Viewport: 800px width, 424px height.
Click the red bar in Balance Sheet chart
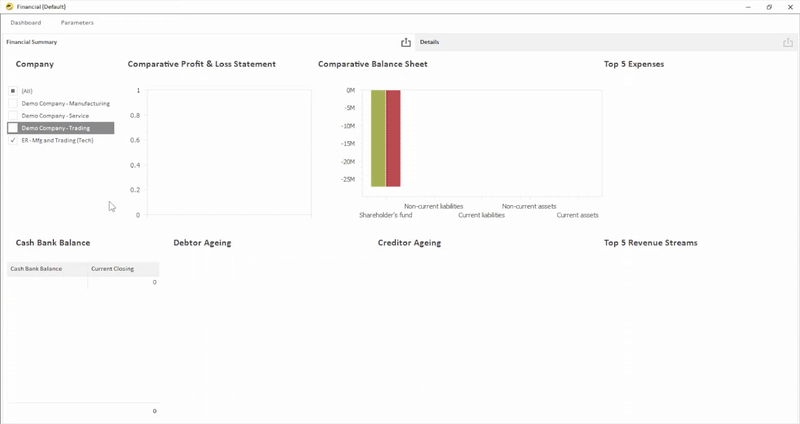coord(393,138)
